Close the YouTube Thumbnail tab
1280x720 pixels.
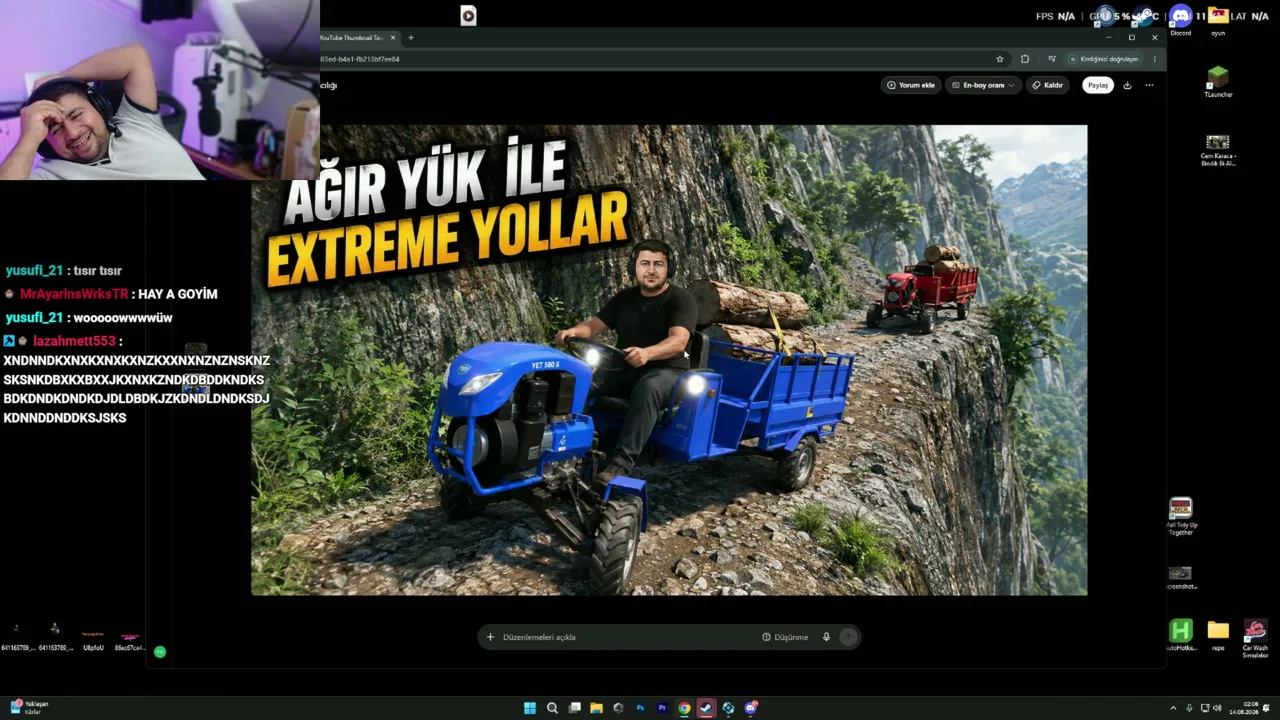(x=393, y=38)
